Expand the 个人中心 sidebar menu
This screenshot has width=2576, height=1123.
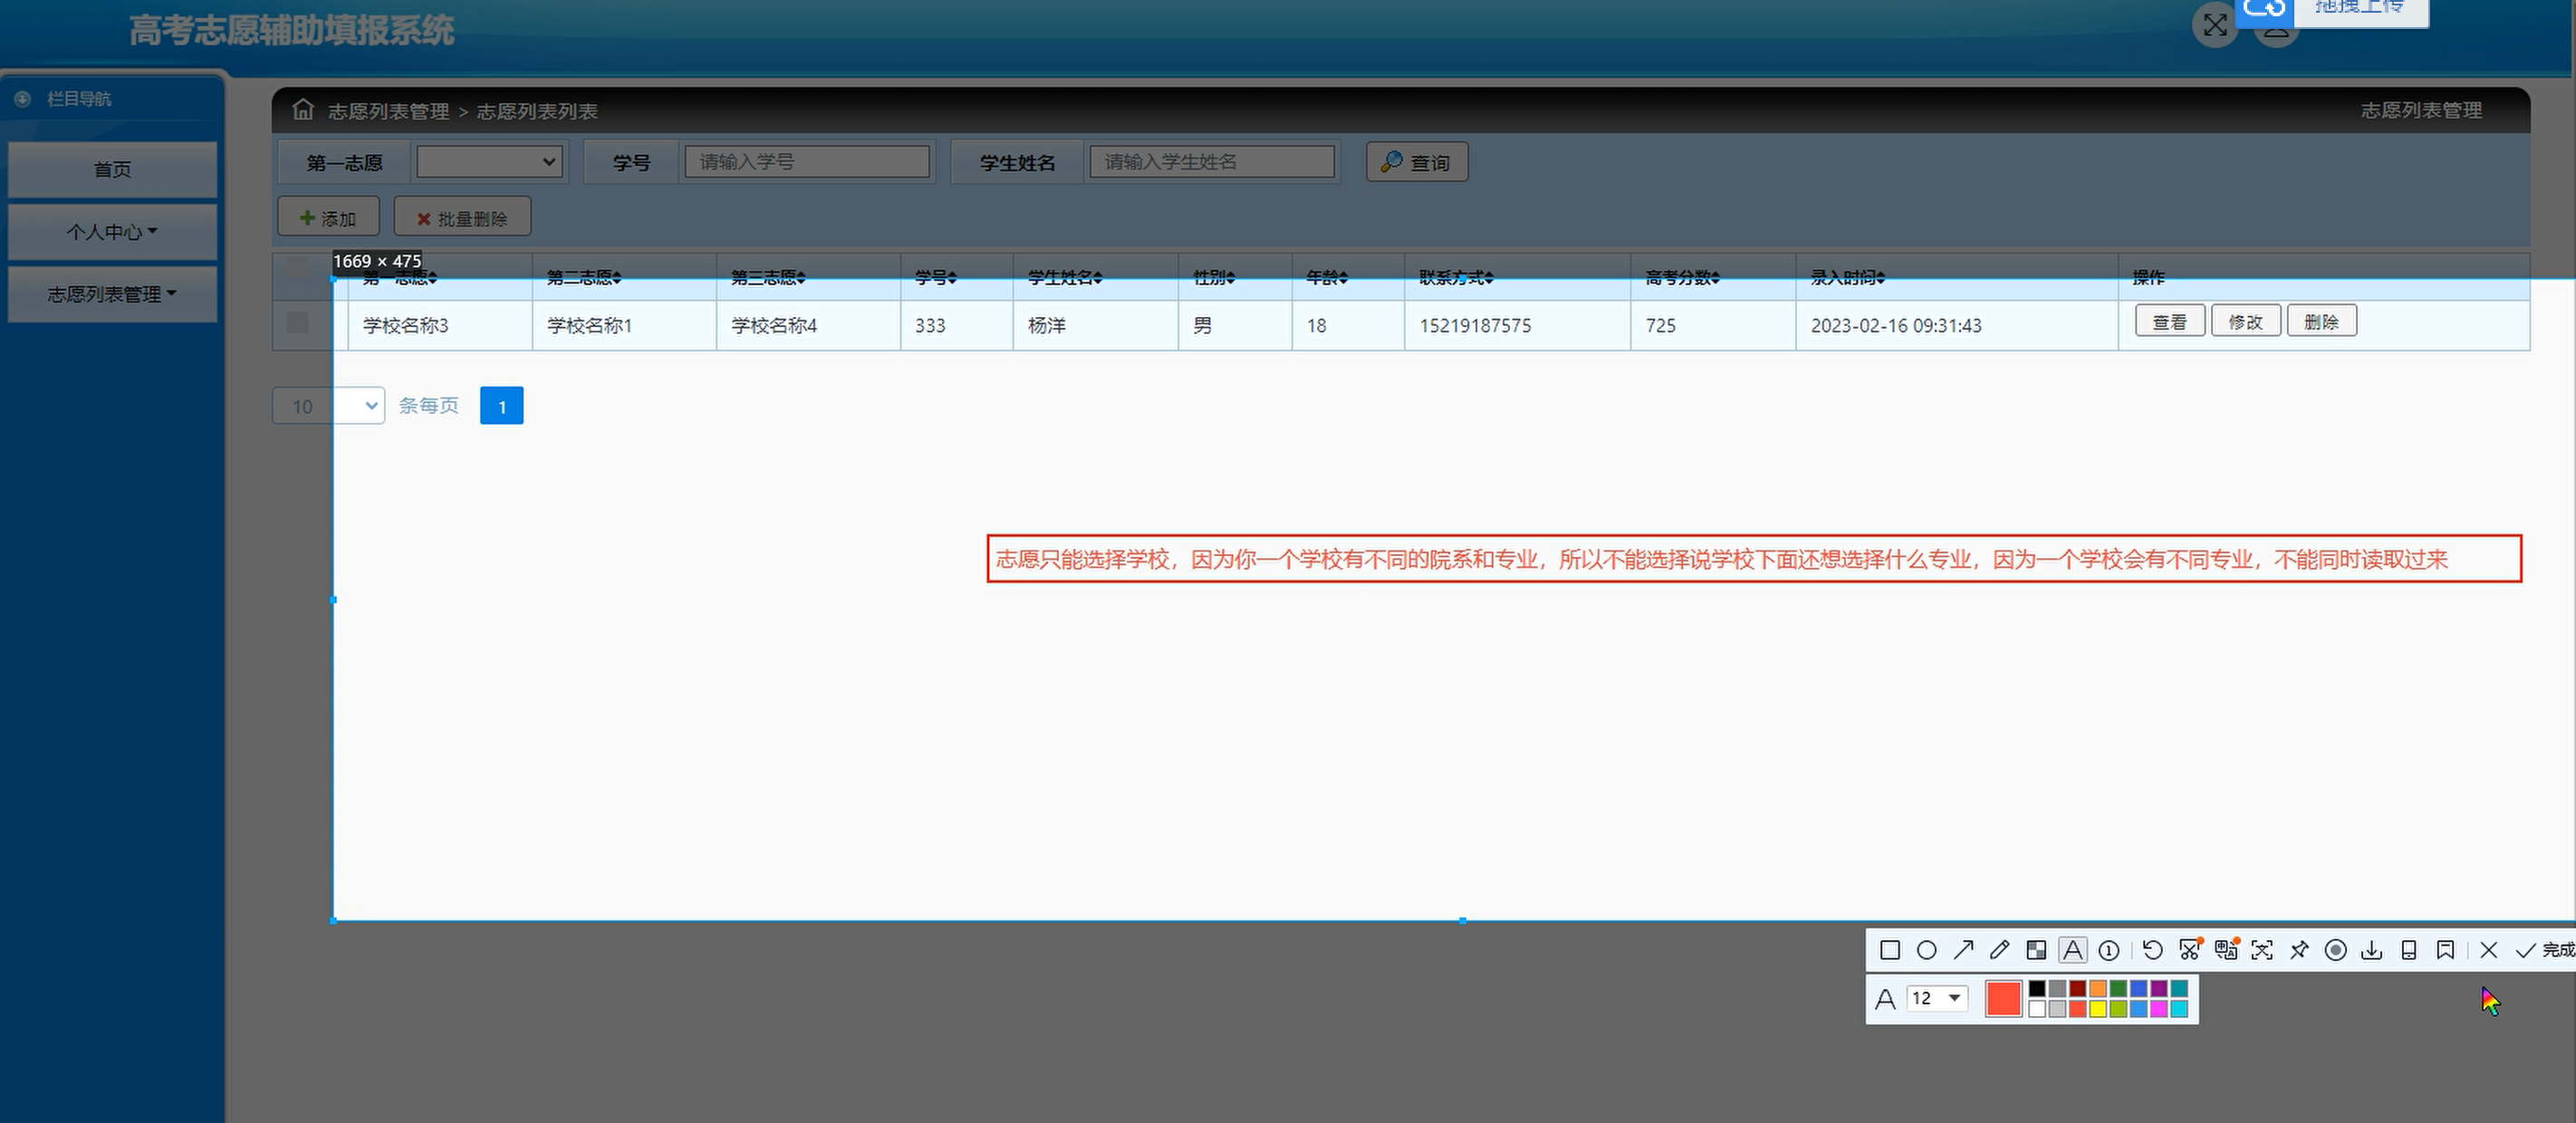[112, 231]
